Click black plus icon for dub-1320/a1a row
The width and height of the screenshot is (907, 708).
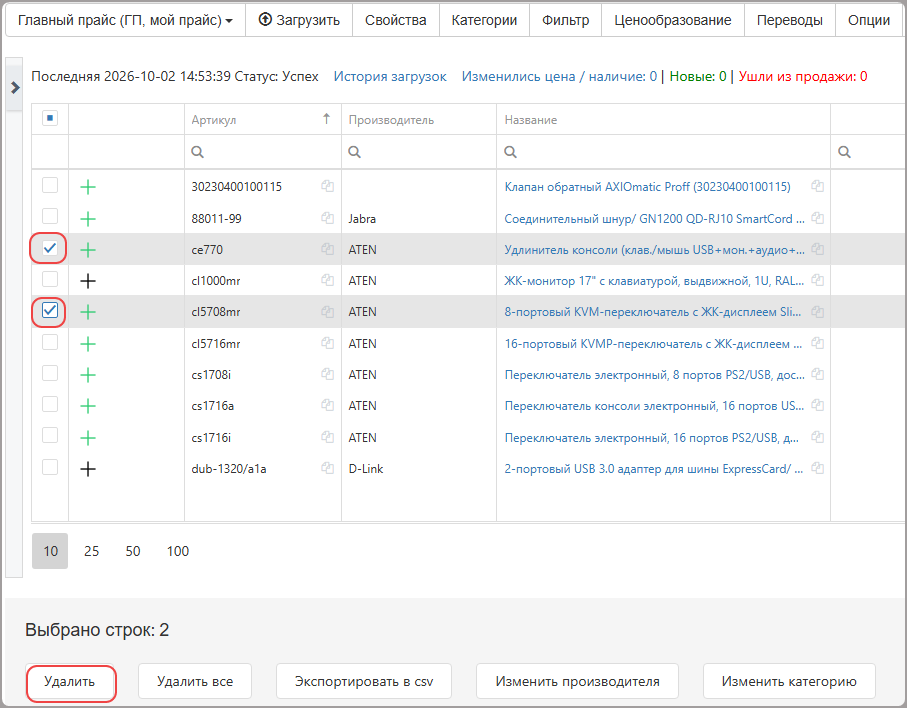88,469
